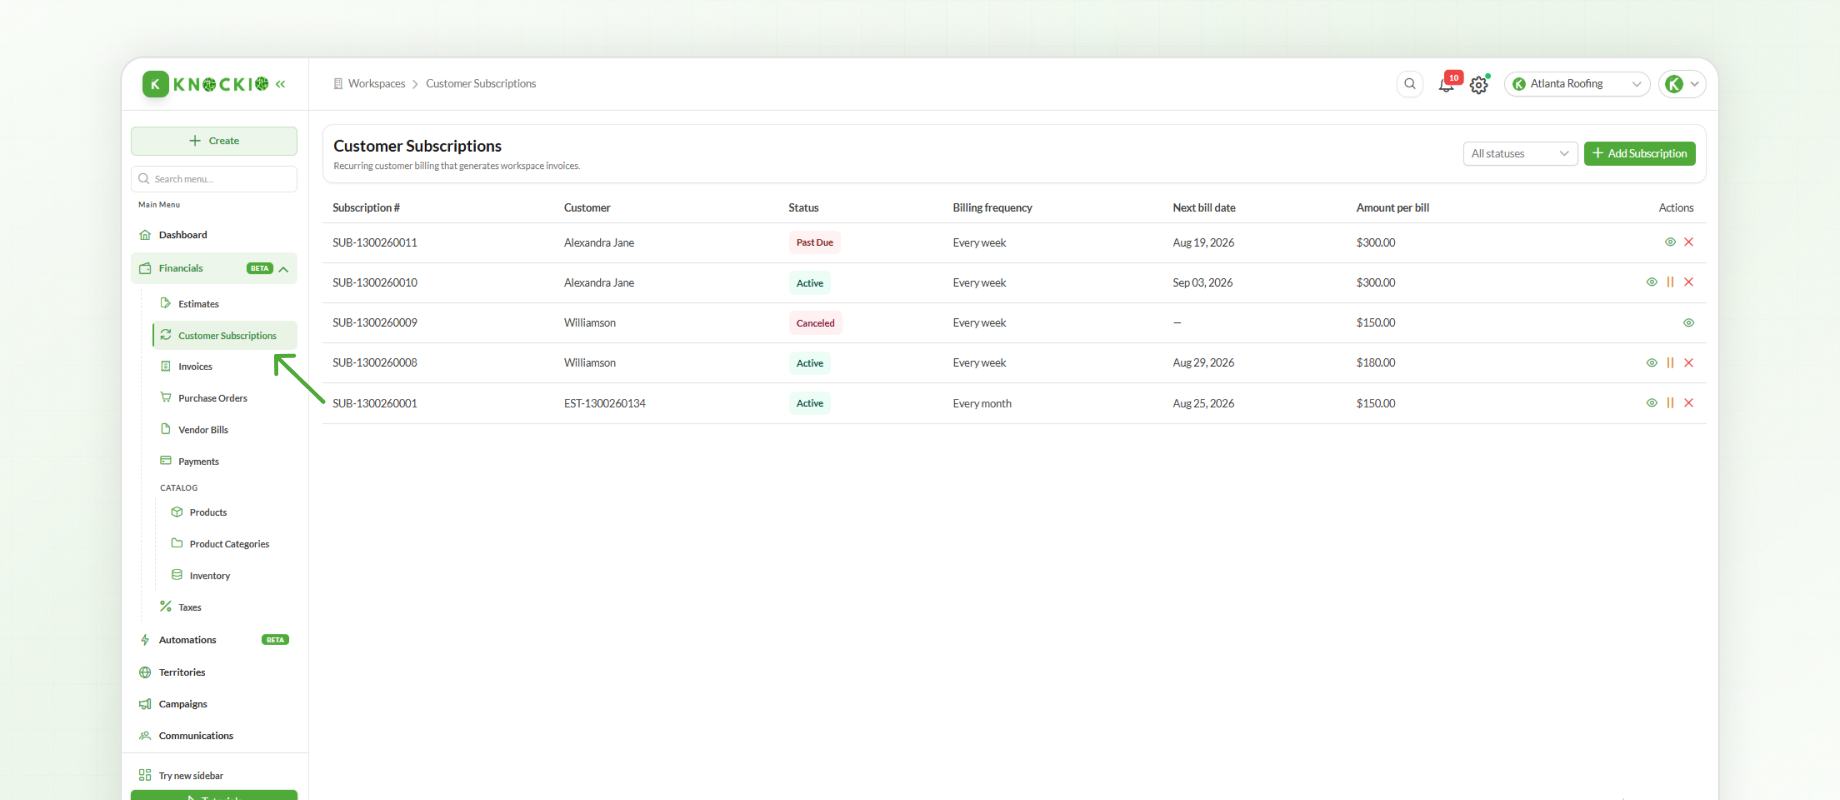This screenshot has height=800, width=1840.
Task: Open notifications bell with 10 badge
Action: [1447, 84]
